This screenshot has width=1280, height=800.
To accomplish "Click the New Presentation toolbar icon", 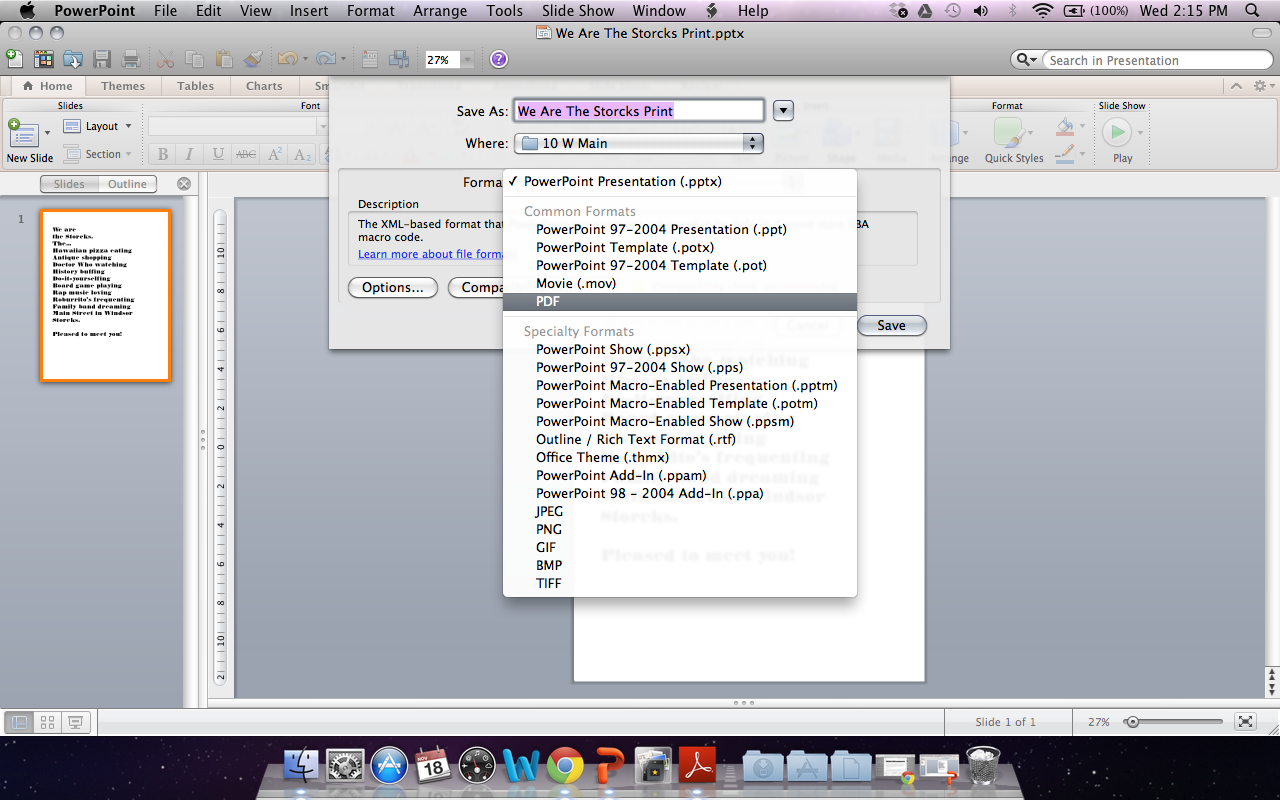I will pyautogui.click(x=14, y=59).
